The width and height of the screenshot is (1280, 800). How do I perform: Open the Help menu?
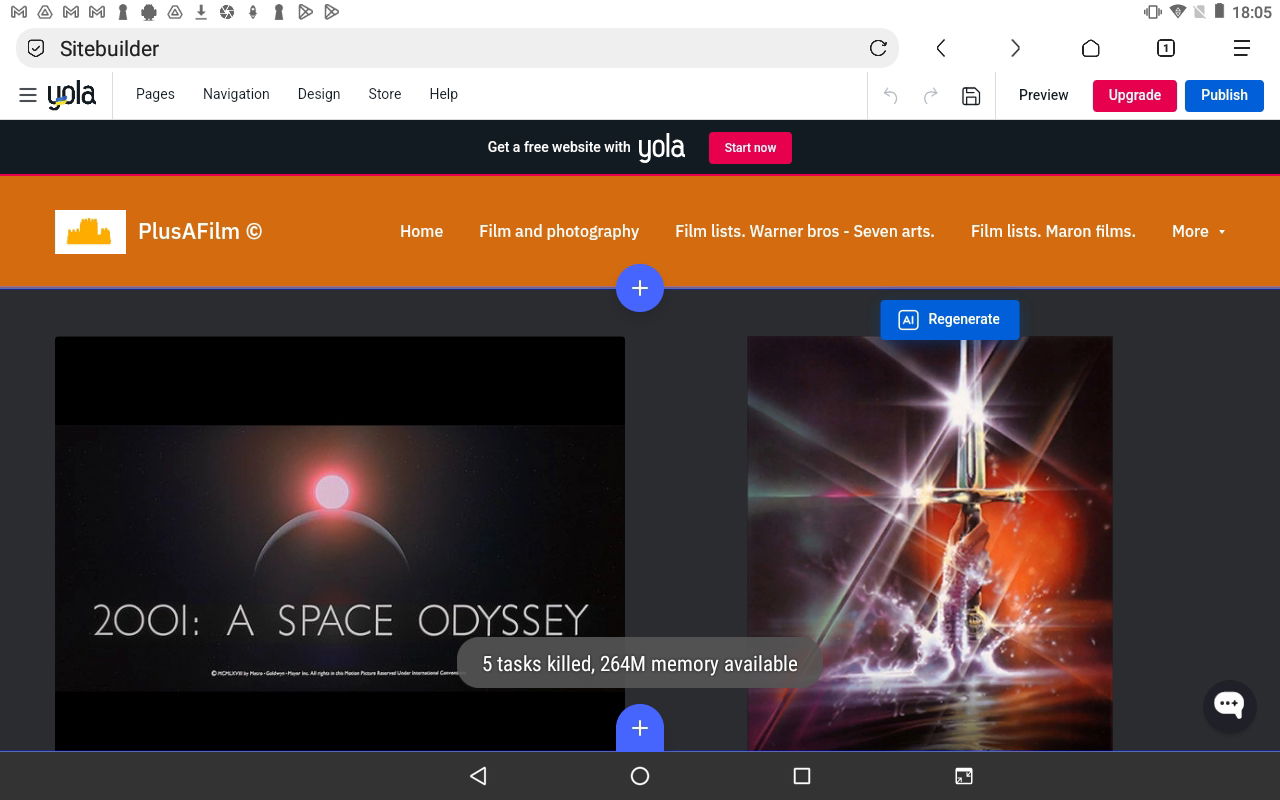pyautogui.click(x=443, y=94)
